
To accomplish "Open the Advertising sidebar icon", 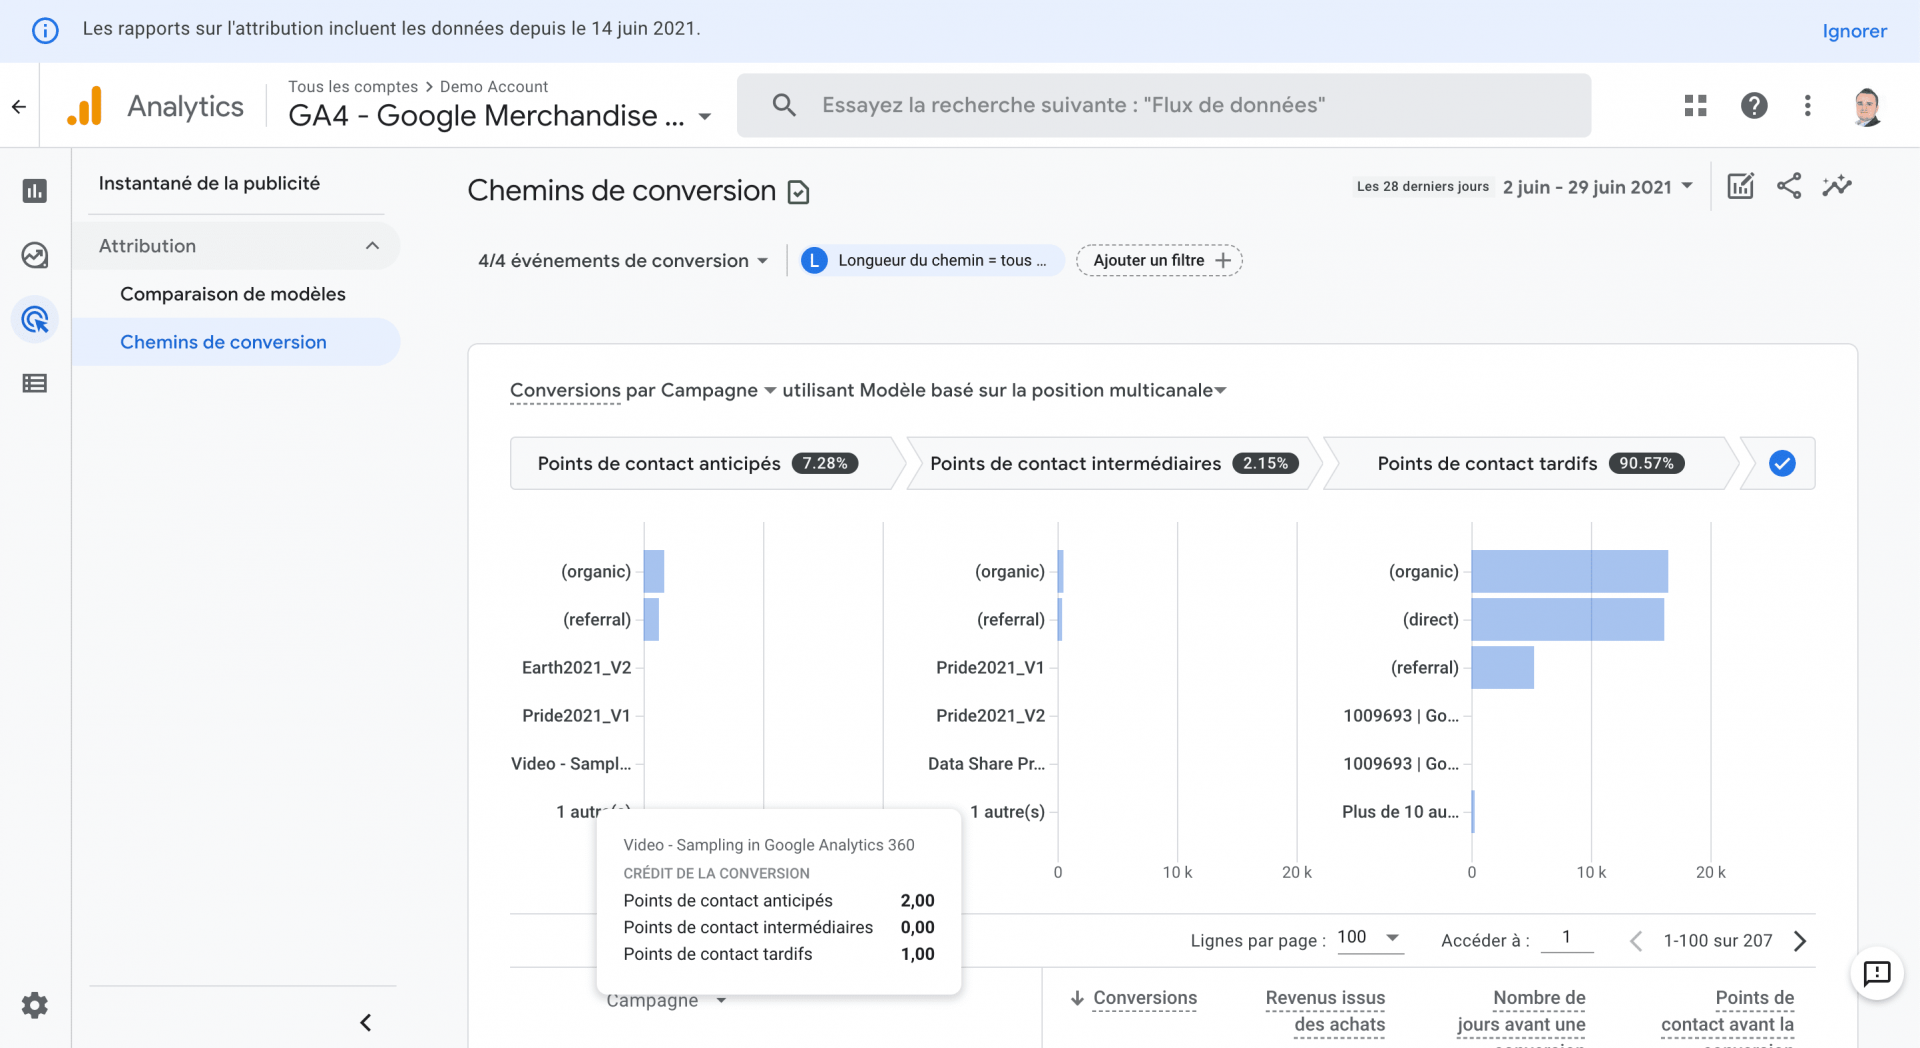I will click(x=35, y=319).
